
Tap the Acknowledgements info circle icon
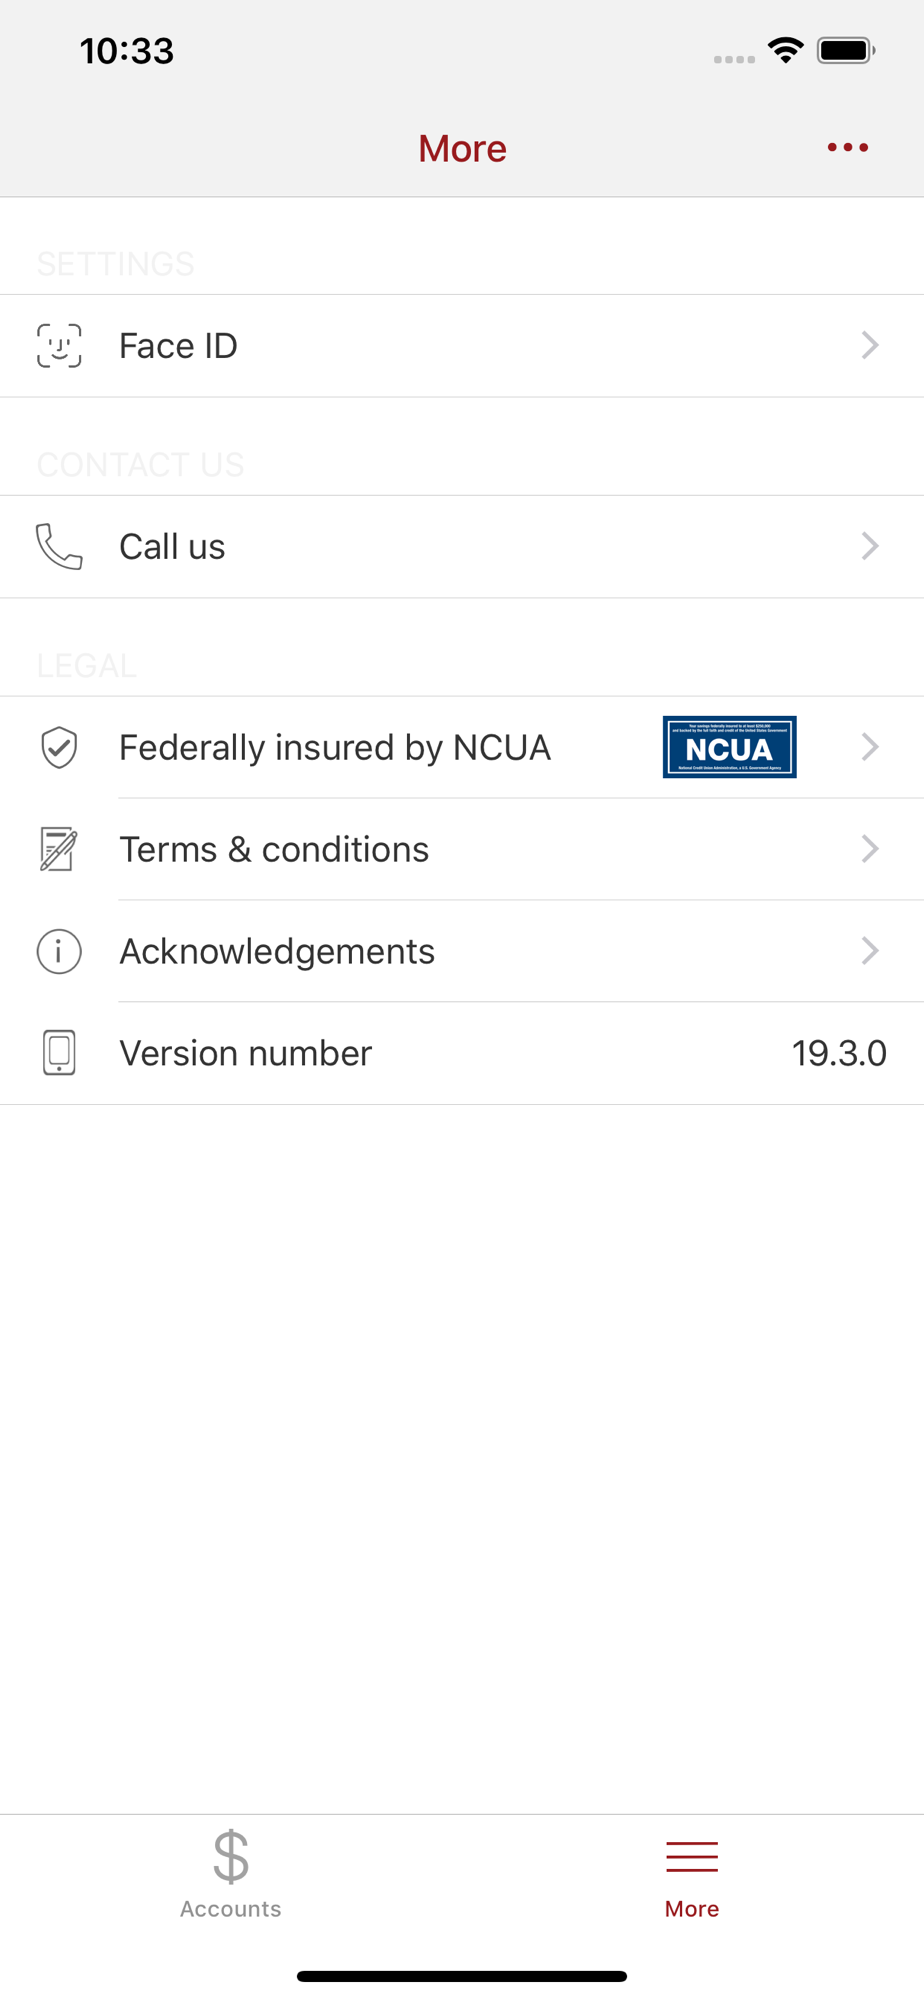(x=59, y=951)
